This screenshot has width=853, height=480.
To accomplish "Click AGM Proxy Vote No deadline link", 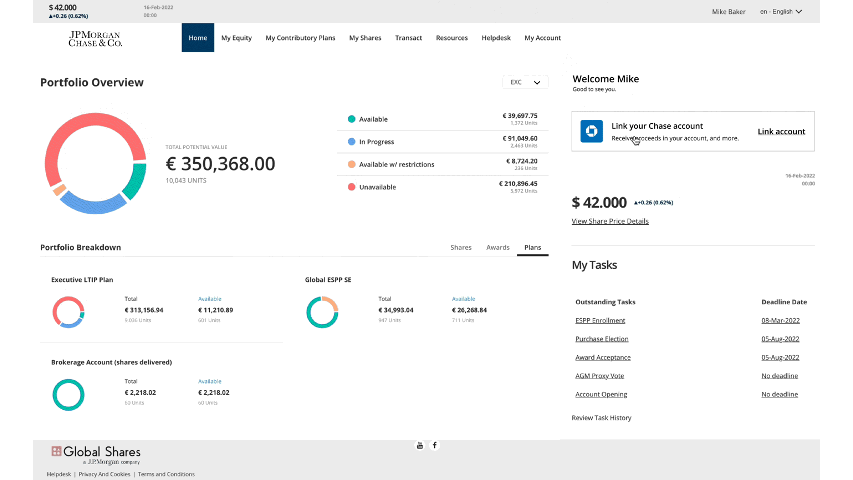I will (x=780, y=376).
